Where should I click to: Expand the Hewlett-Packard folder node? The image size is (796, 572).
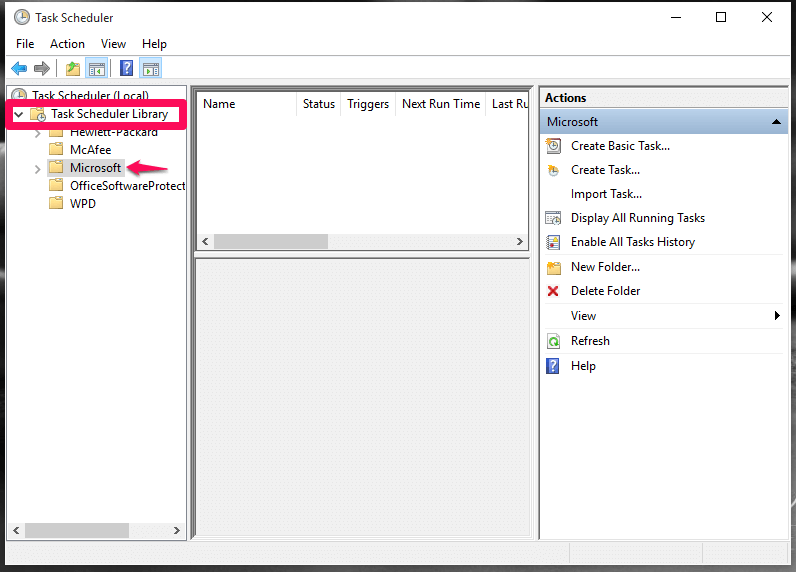37,134
